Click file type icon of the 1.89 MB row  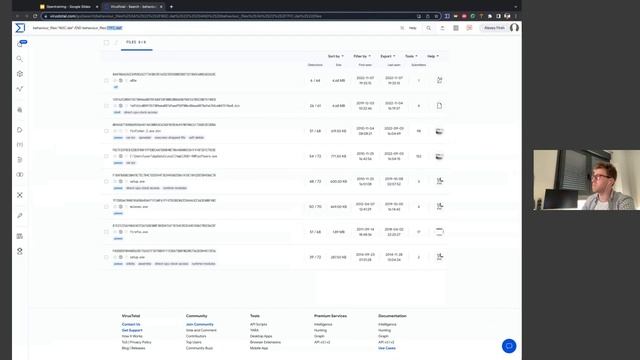click(x=439, y=232)
